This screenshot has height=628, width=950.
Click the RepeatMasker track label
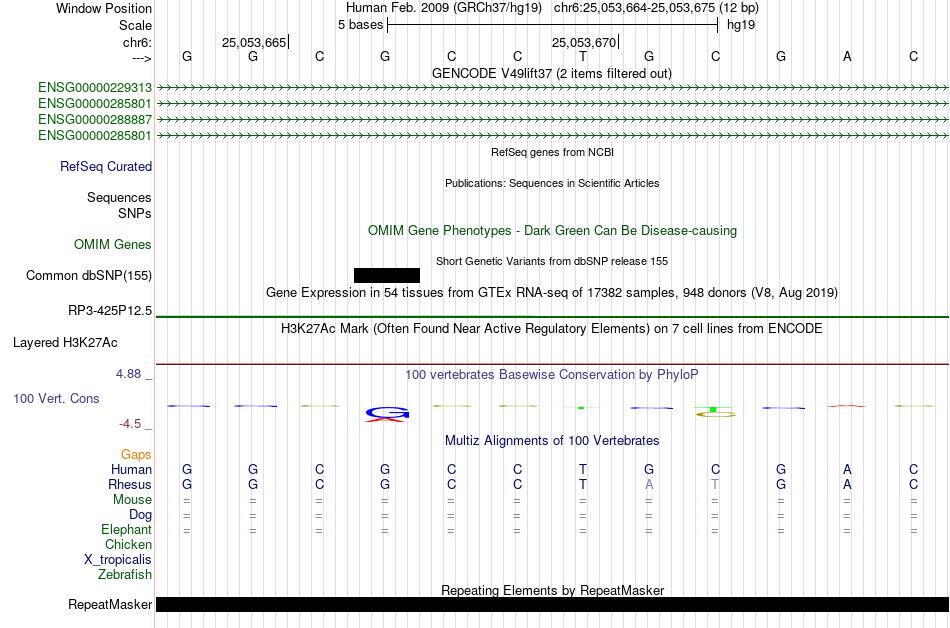click(x=110, y=604)
